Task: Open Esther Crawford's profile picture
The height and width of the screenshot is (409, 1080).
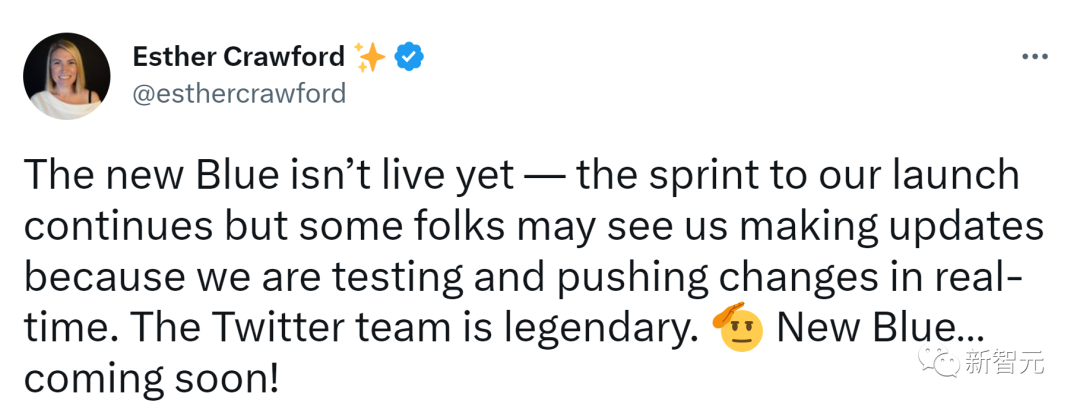Action: tap(66, 76)
